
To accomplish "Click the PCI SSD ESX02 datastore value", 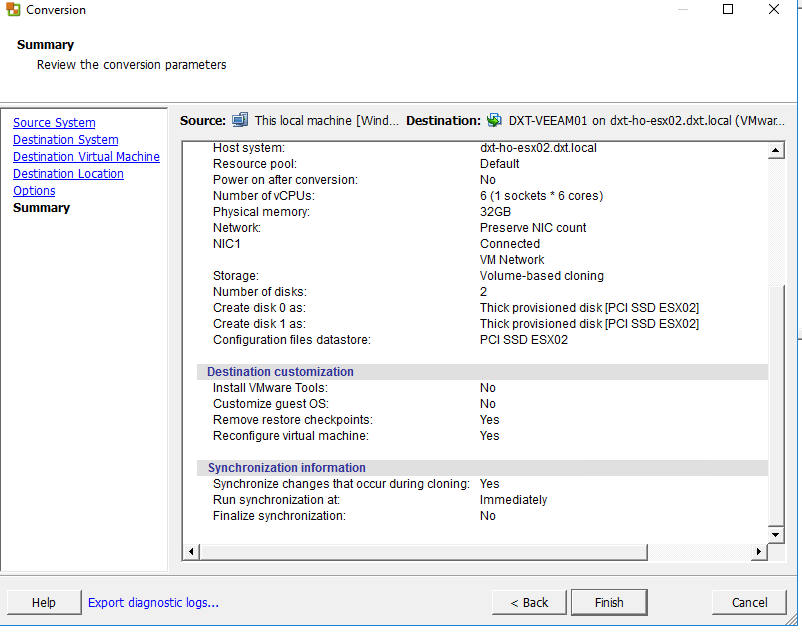I will (524, 340).
